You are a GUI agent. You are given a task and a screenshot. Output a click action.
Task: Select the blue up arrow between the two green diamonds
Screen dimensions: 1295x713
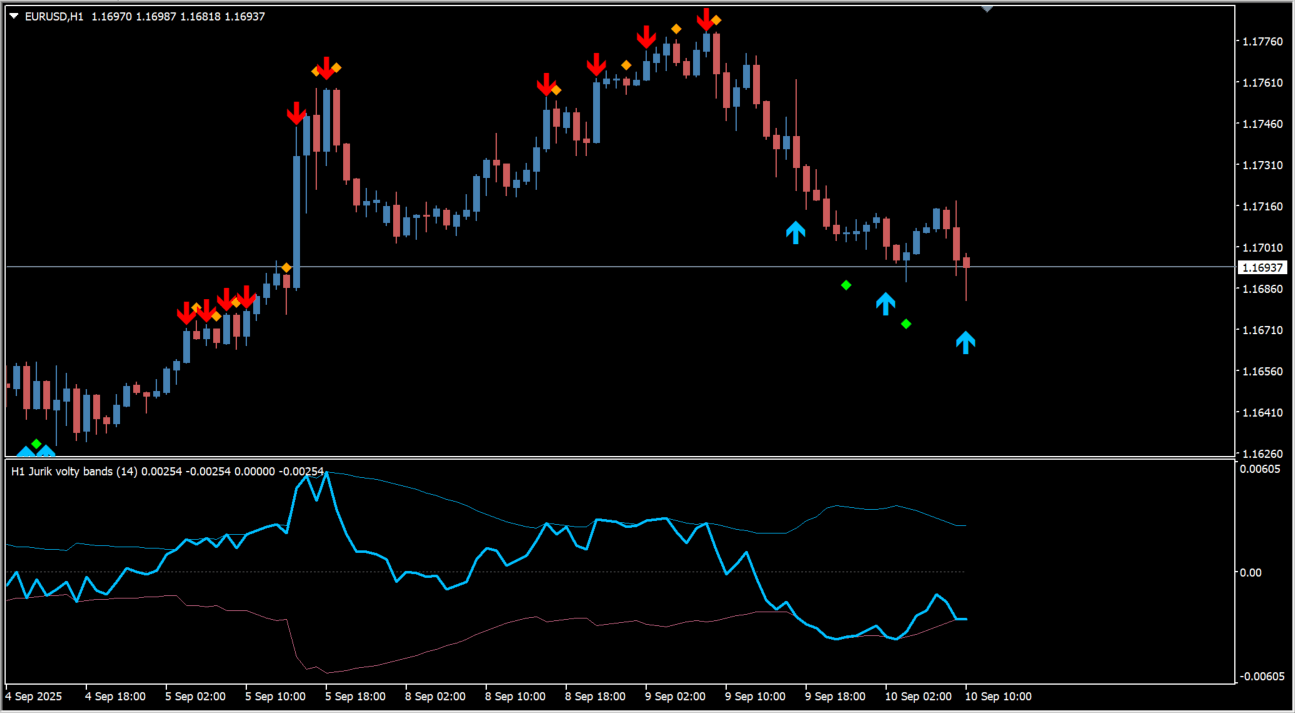point(885,303)
